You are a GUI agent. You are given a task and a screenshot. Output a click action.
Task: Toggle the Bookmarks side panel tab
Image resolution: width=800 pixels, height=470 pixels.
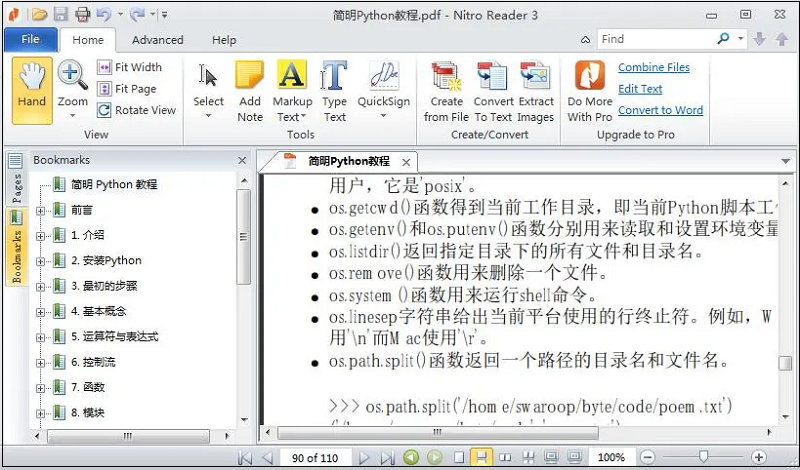[16, 246]
